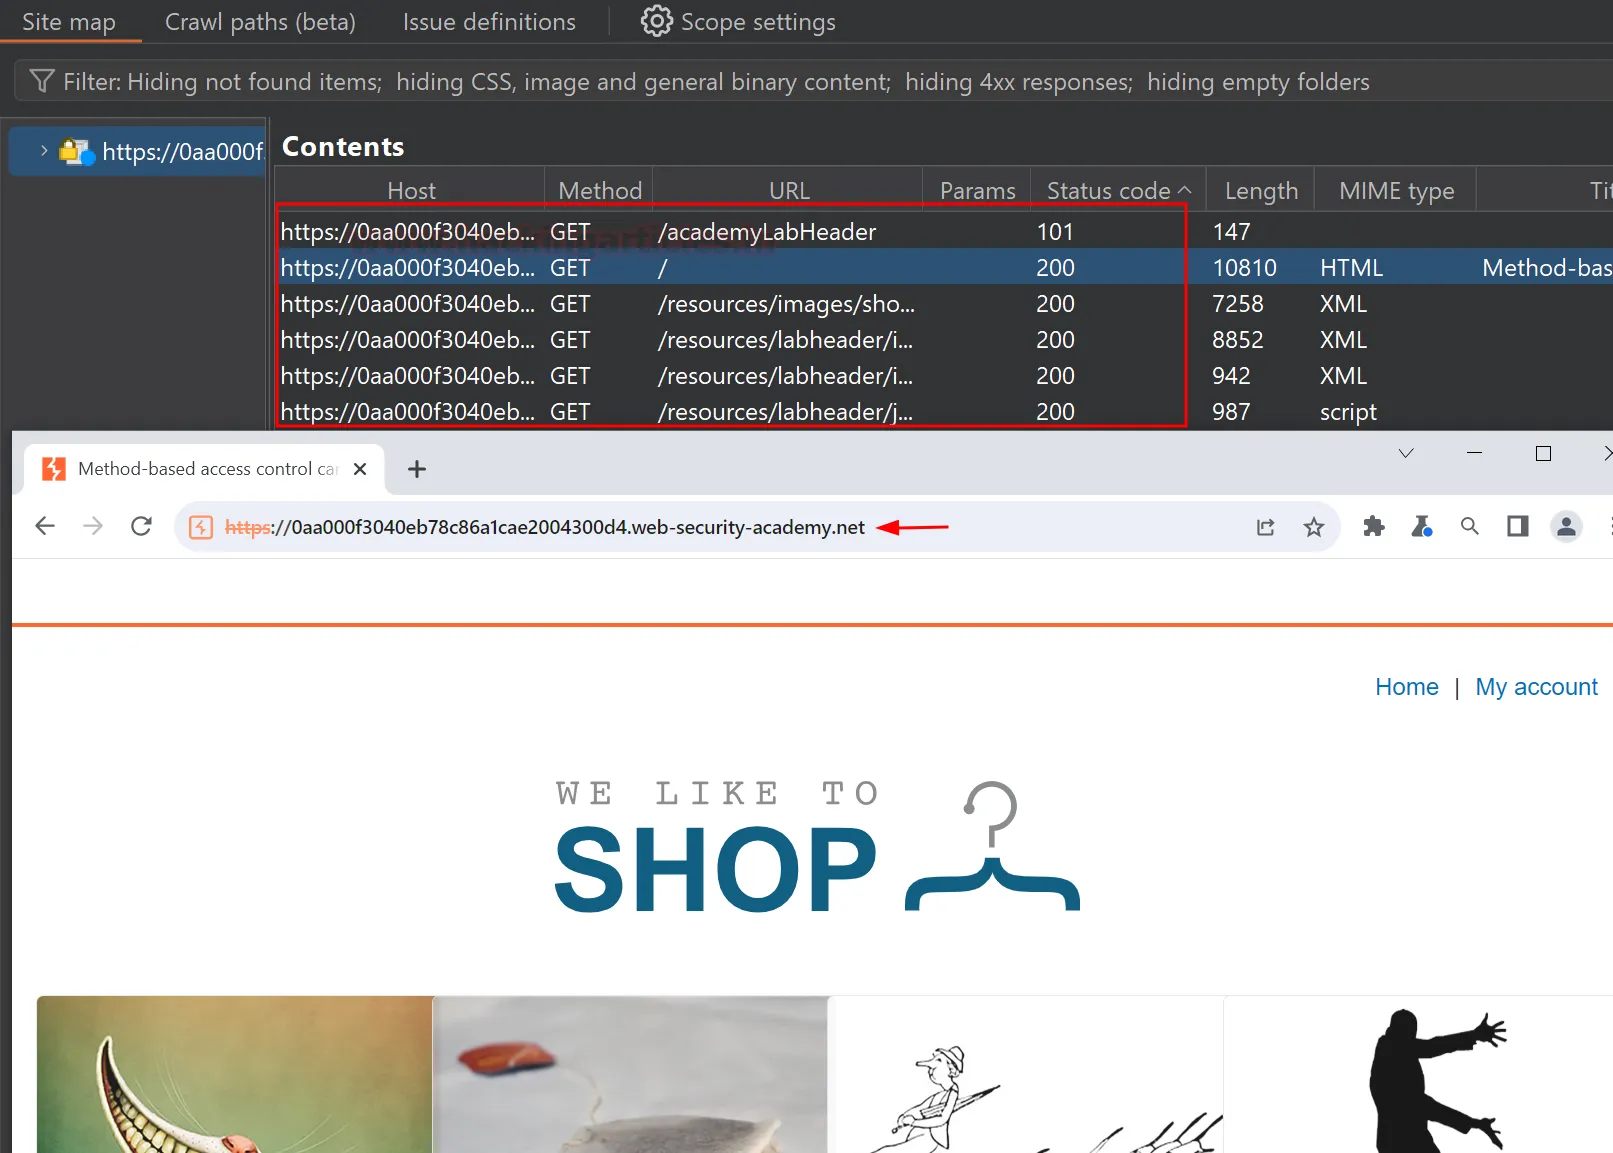The image size is (1613, 1153).
Task: Open the tab search chevron dropdown
Action: [x=1406, y=453]
